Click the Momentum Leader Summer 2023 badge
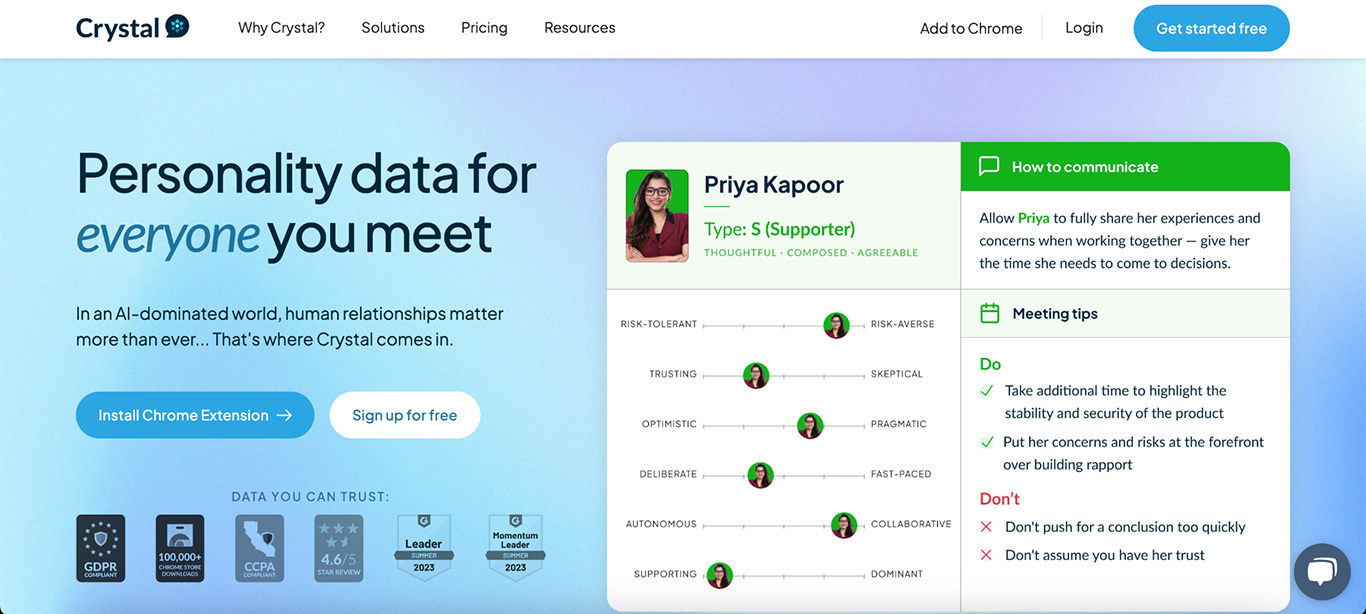The image size is (1366, 614). coord(515,548)
